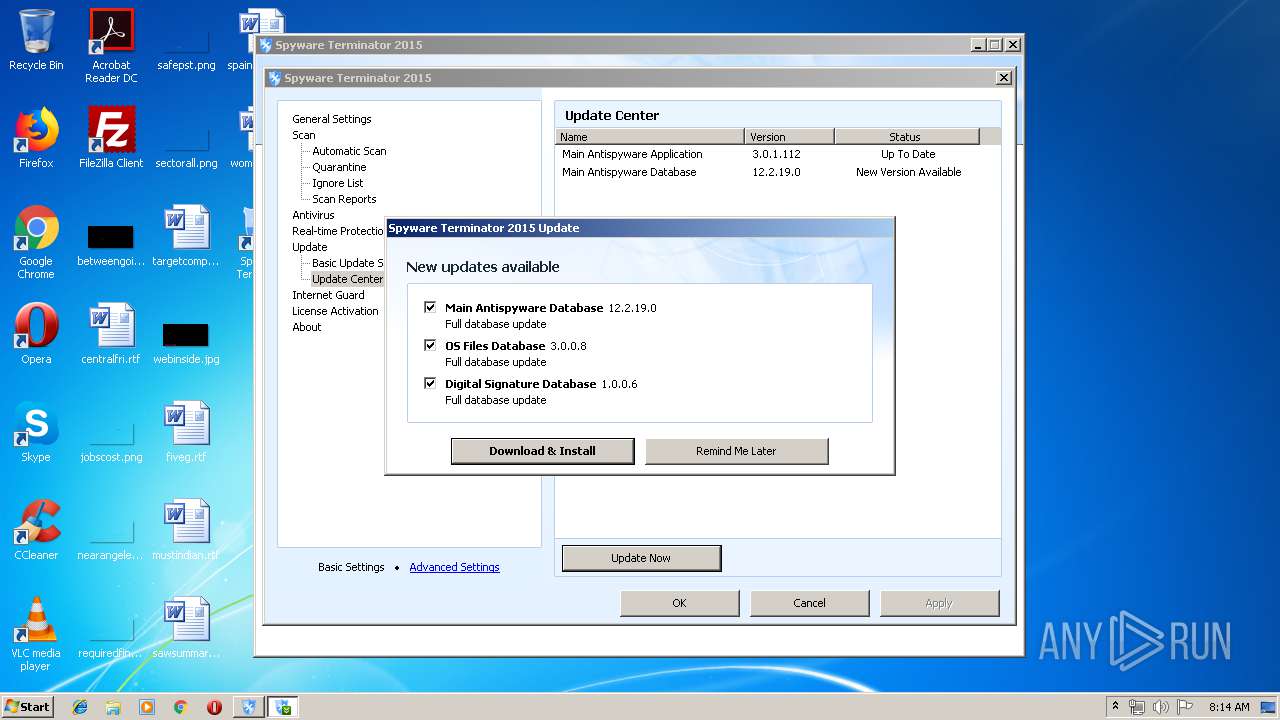Uncheck Digital Signature Database update

(430, 384)
